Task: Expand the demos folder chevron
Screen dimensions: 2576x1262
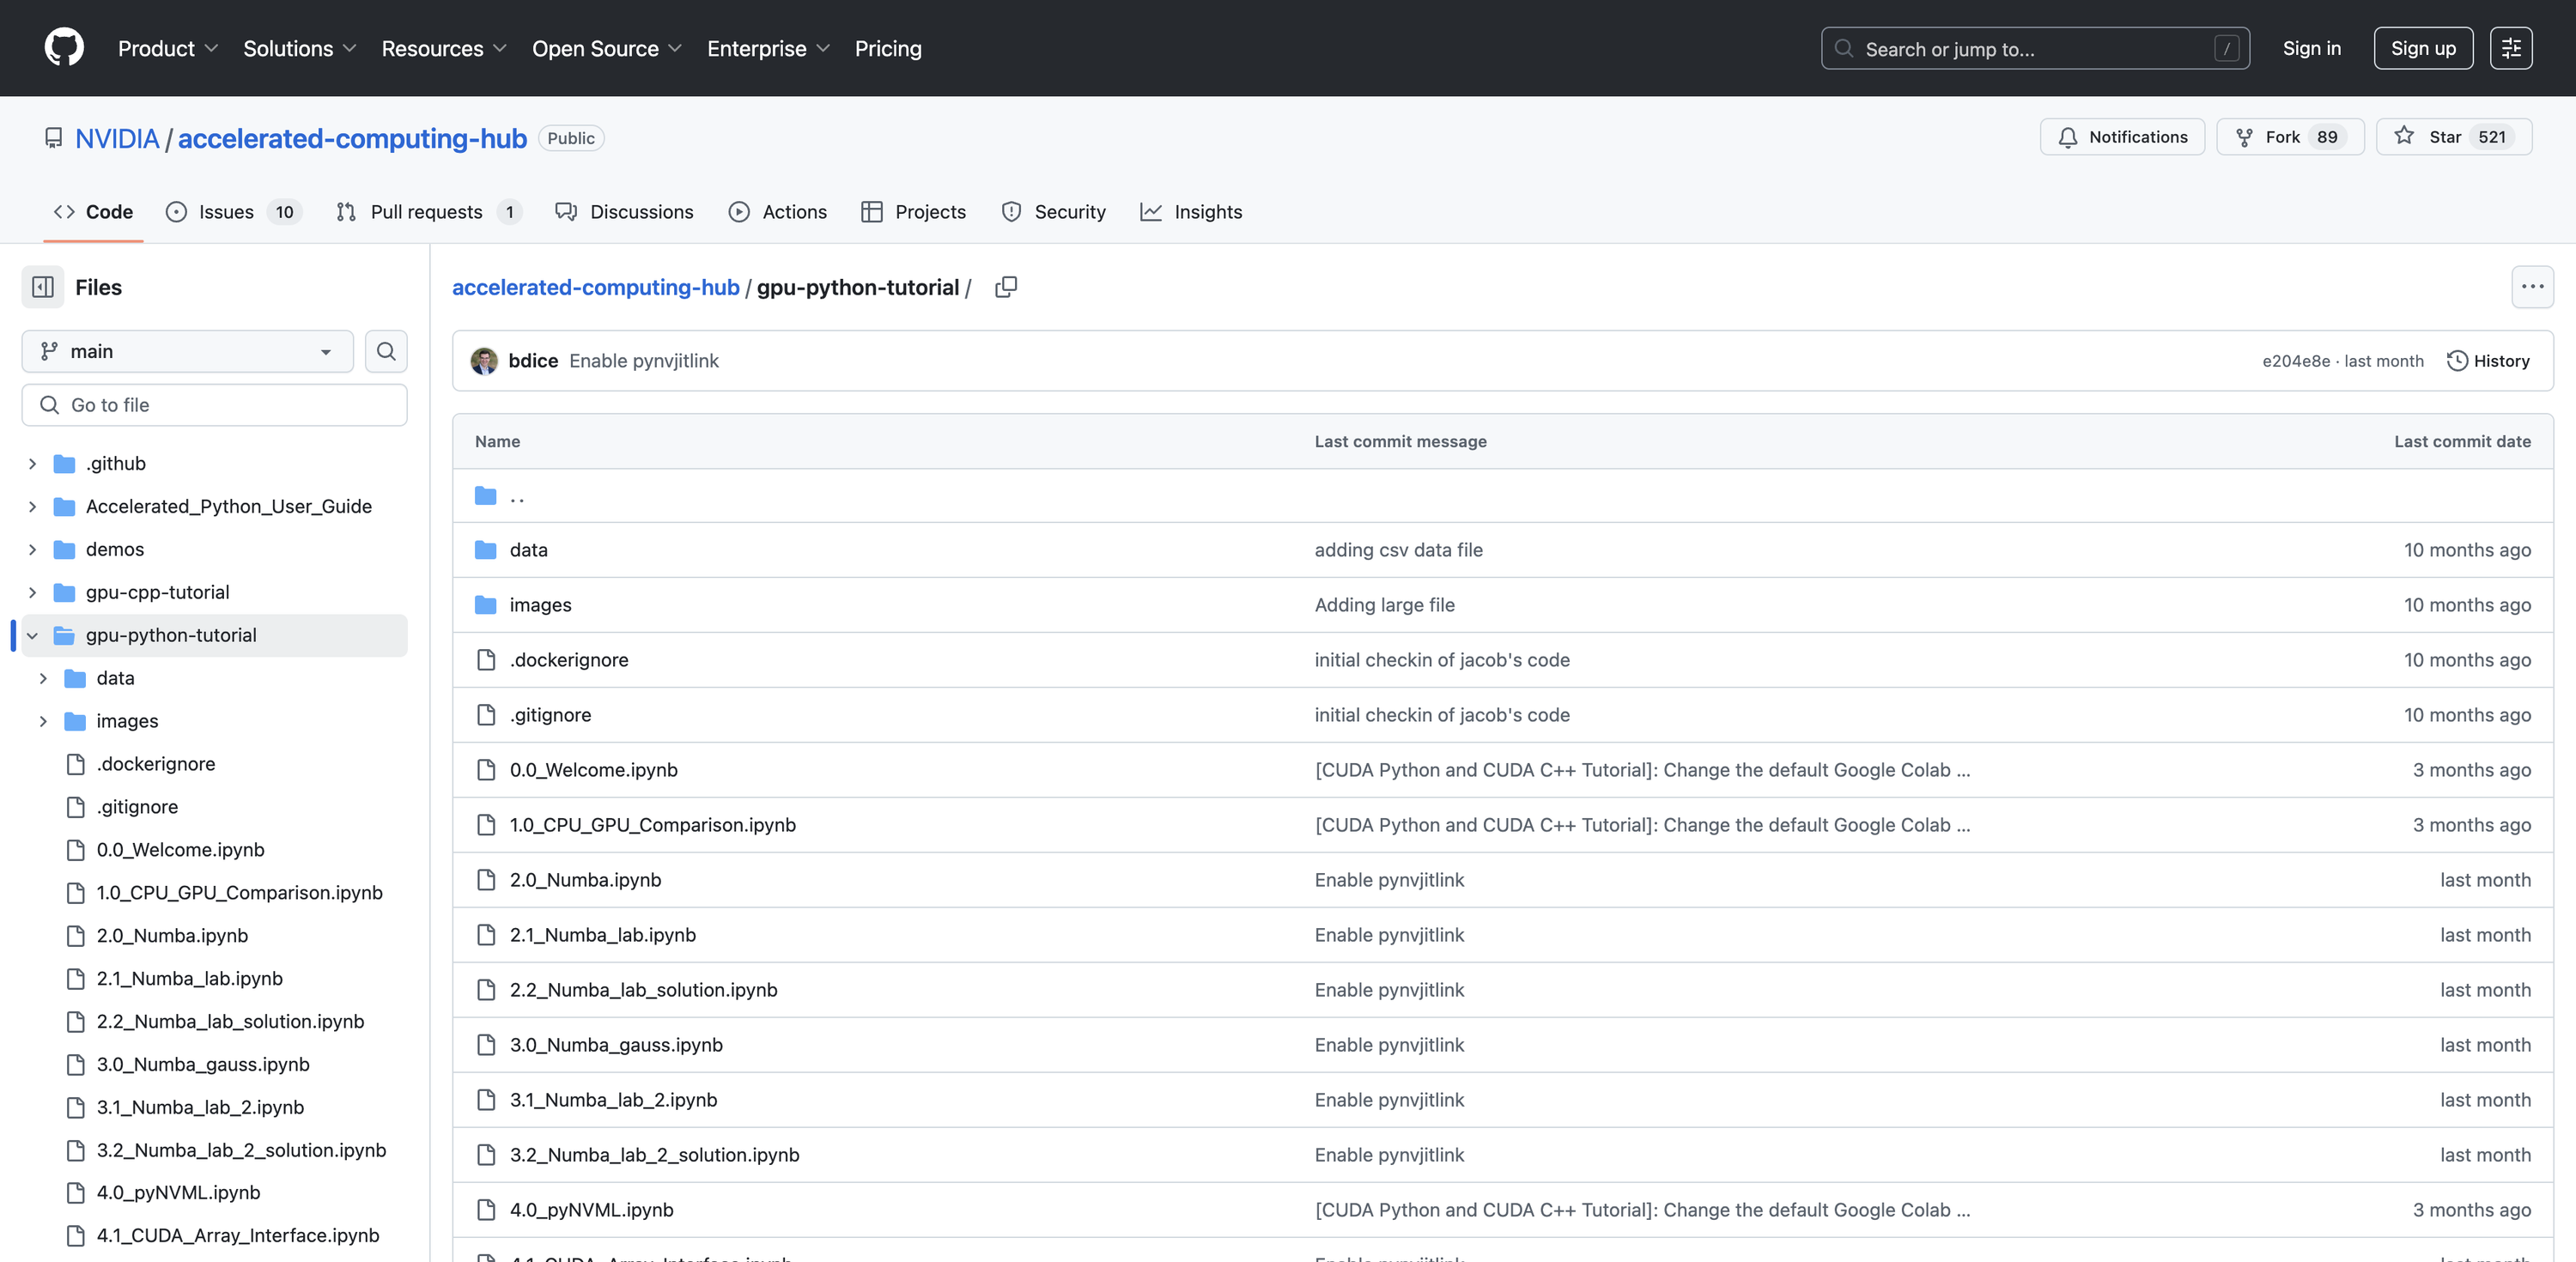Action: pyautogui.click(x=32, y=550)
